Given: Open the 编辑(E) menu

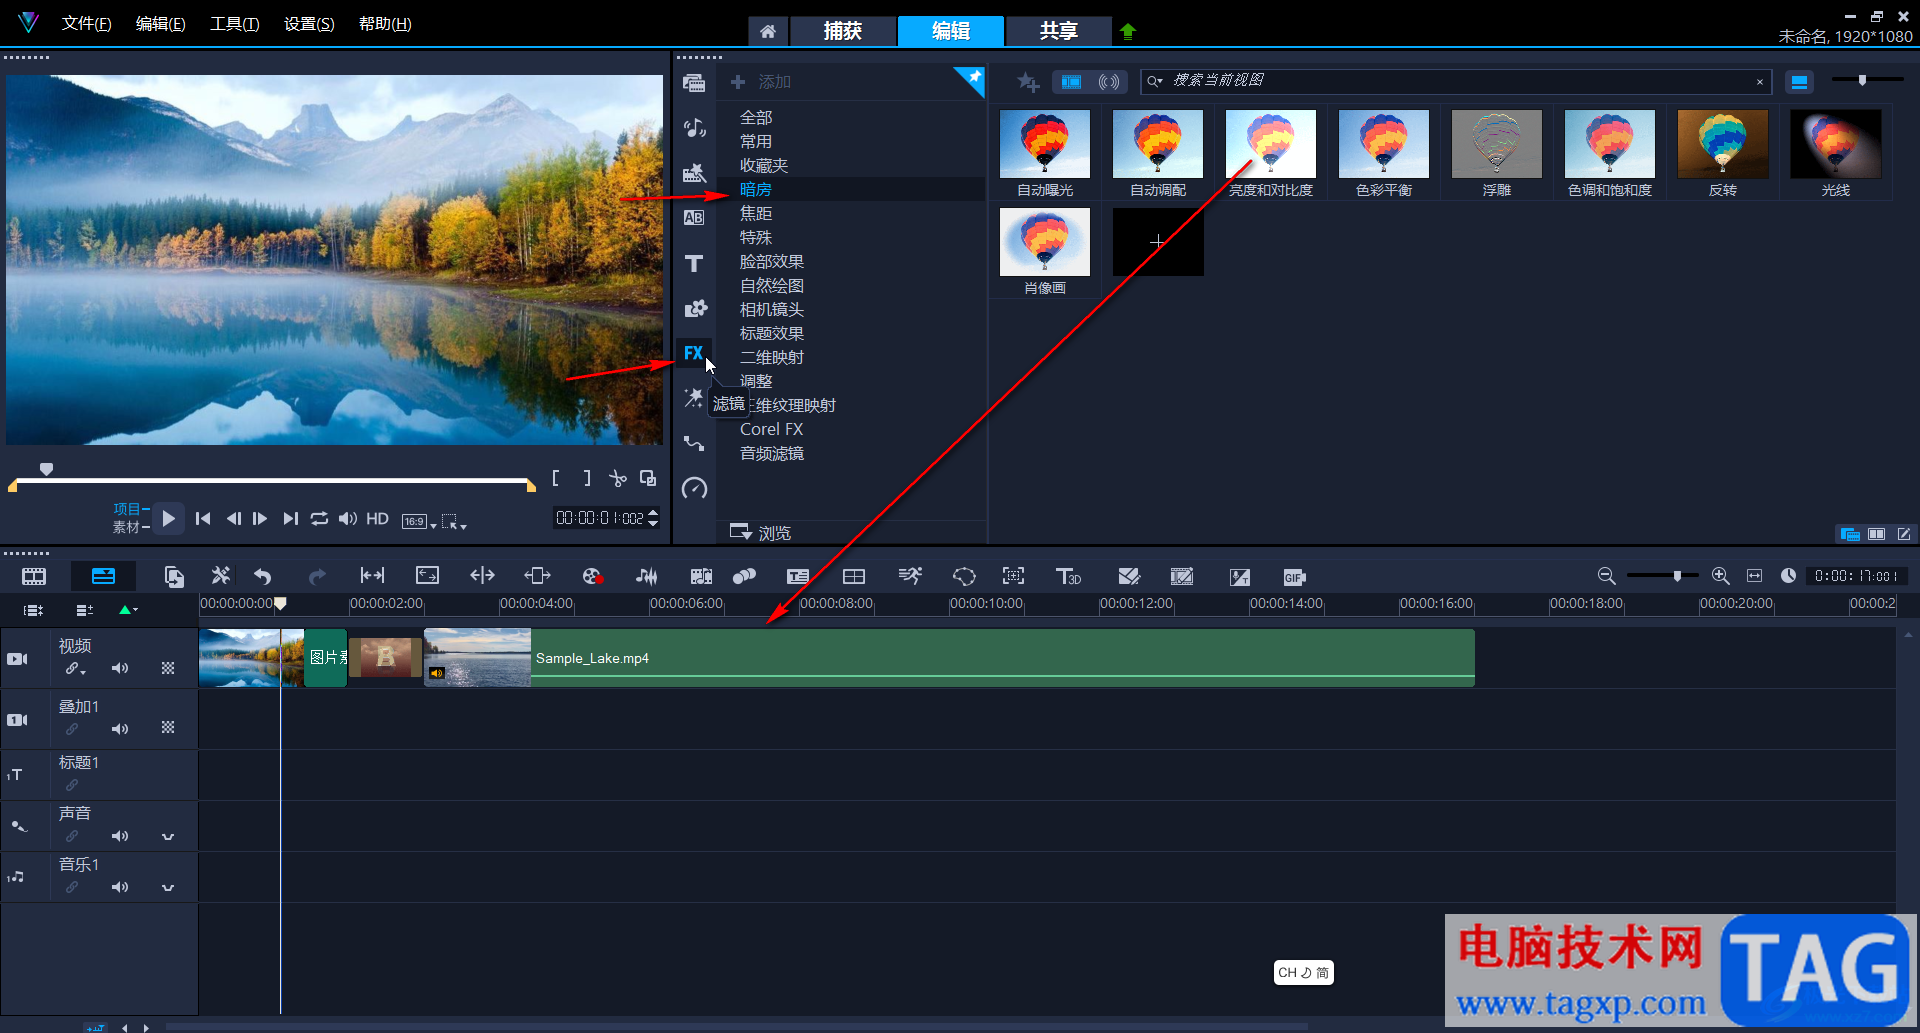Looking at the screenshot, I should [161, 24].
